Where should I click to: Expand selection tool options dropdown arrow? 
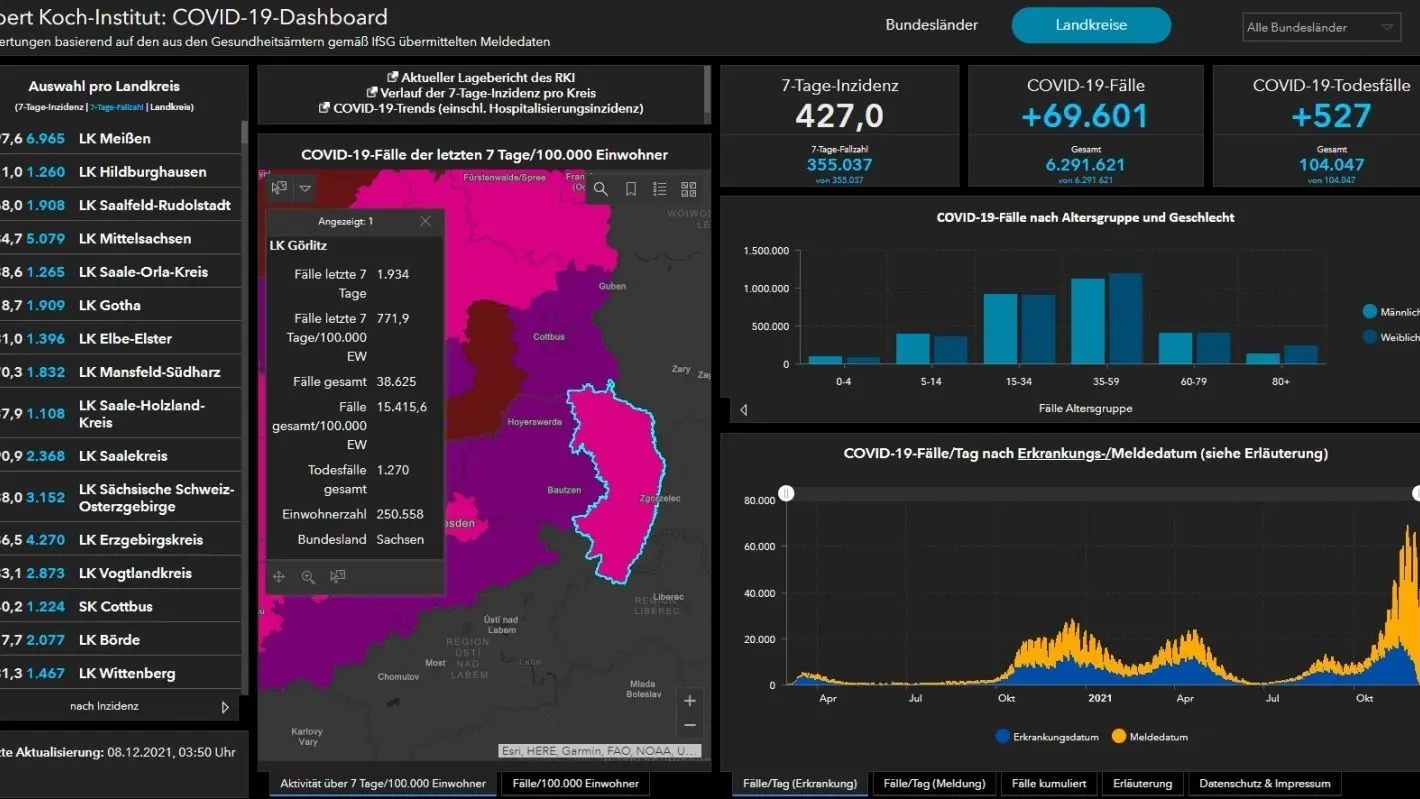[305, 188]
